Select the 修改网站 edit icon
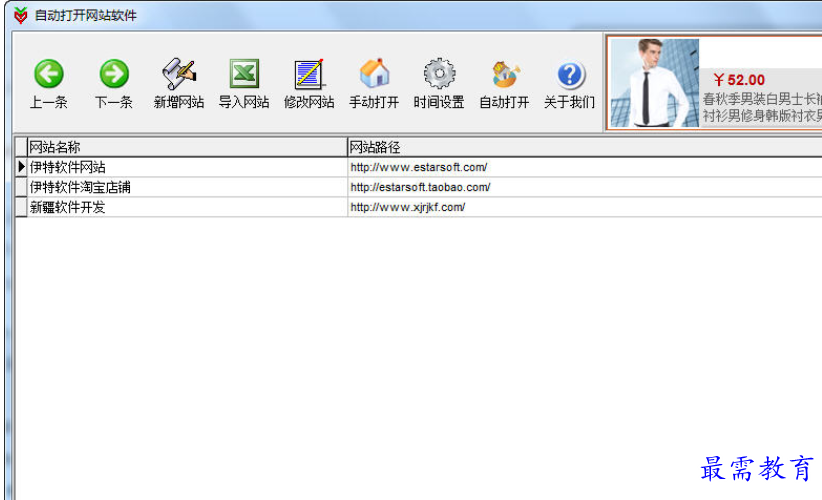Screen dimensions: 822x500 point(309,74)
